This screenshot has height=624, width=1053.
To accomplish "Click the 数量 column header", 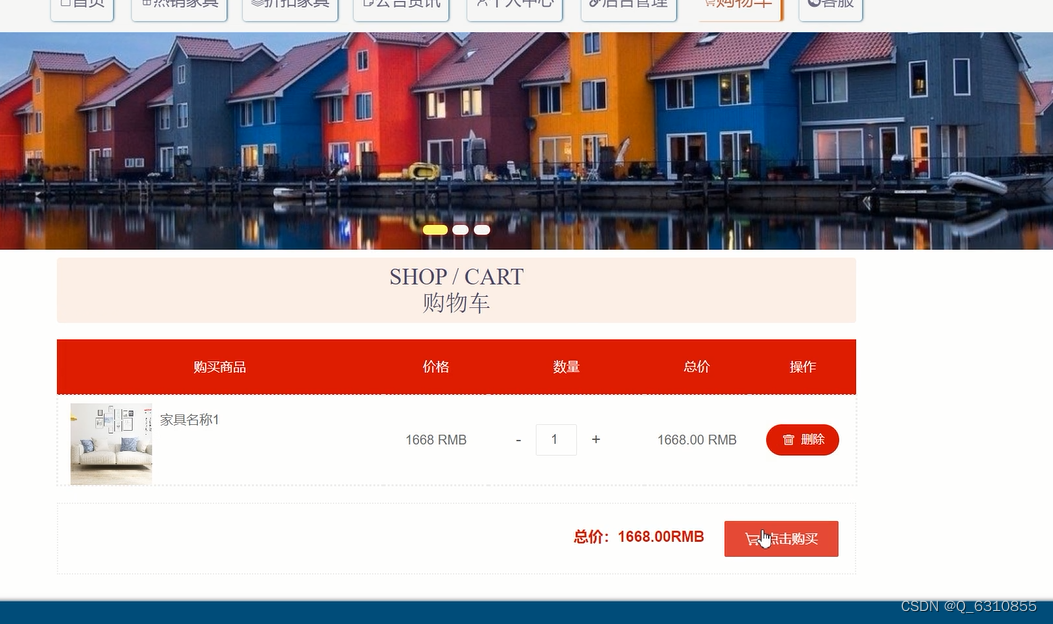I will 567,367.
